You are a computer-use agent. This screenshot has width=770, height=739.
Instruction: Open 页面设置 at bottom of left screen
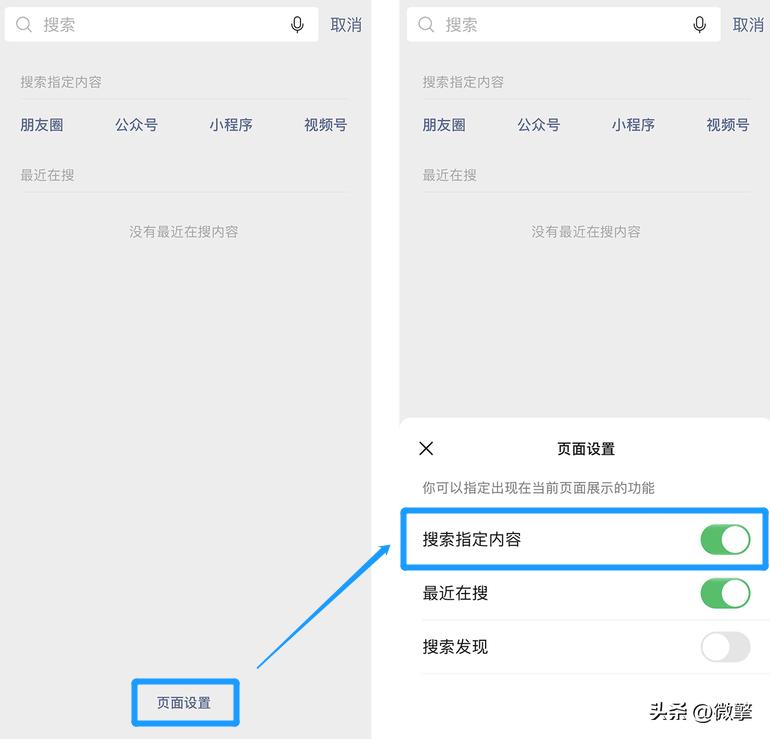coord(184,703)
